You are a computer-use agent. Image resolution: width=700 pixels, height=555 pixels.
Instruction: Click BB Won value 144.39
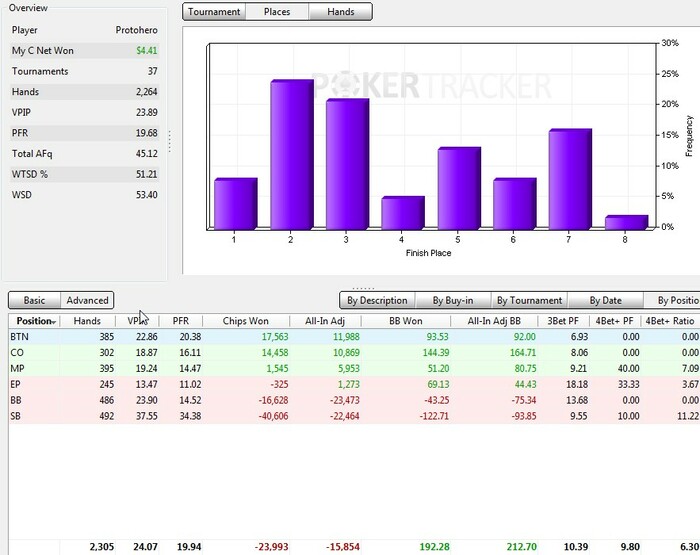[436, 353]
